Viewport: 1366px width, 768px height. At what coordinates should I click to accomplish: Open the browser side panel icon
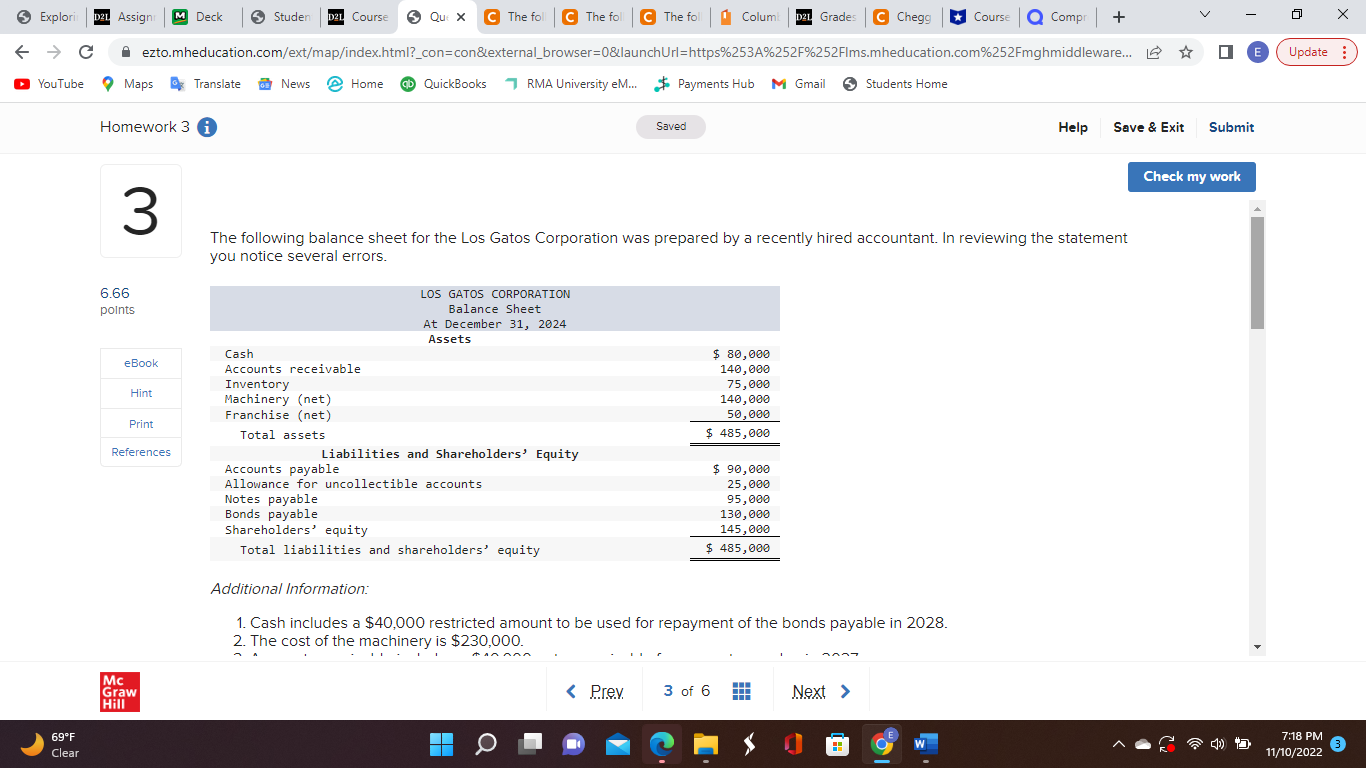coord(1225,52)
